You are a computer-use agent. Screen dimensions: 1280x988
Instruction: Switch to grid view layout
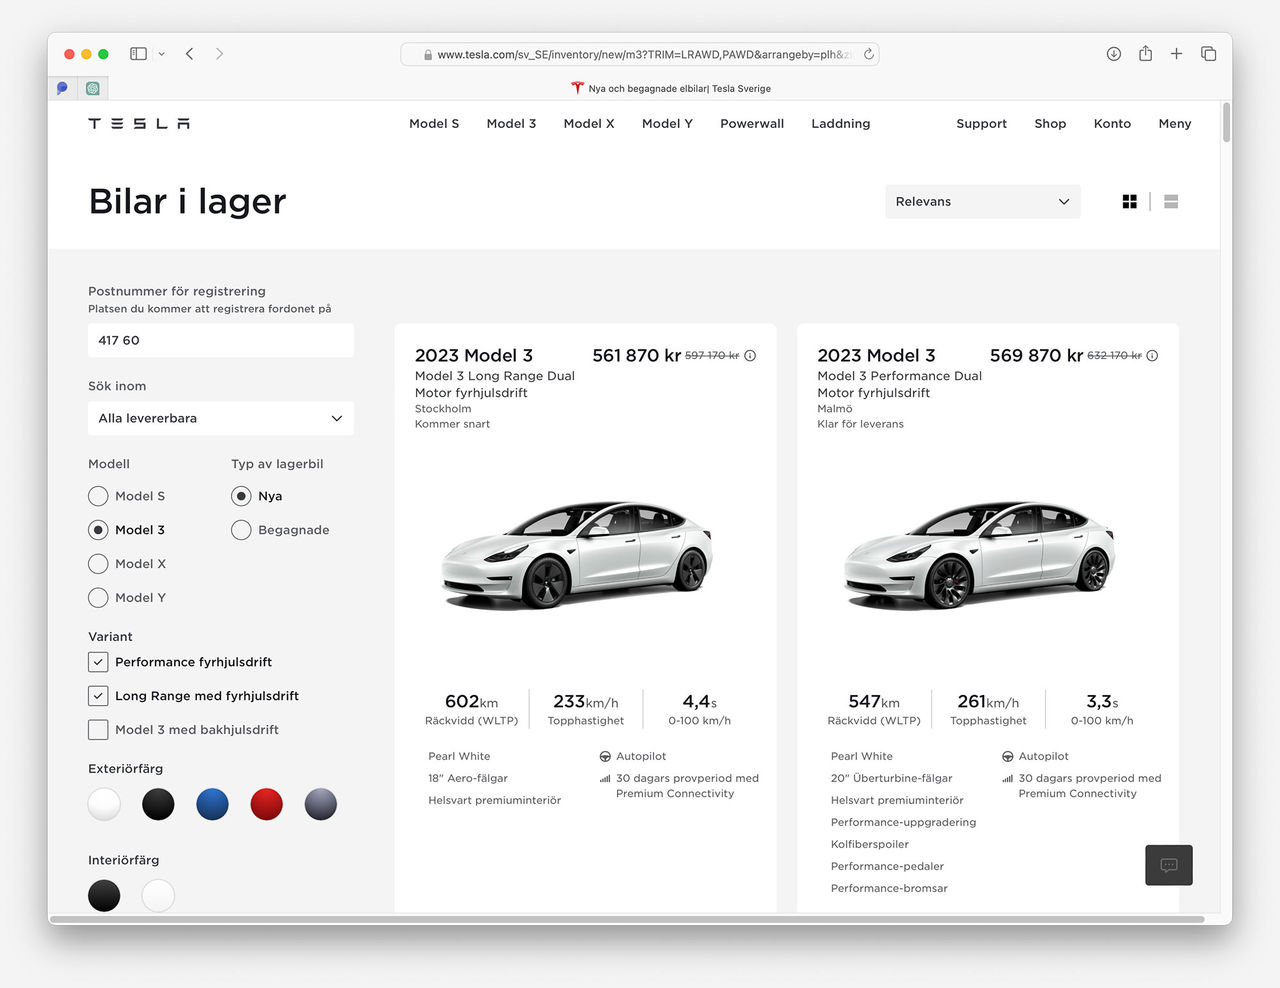coord(1129,201)
